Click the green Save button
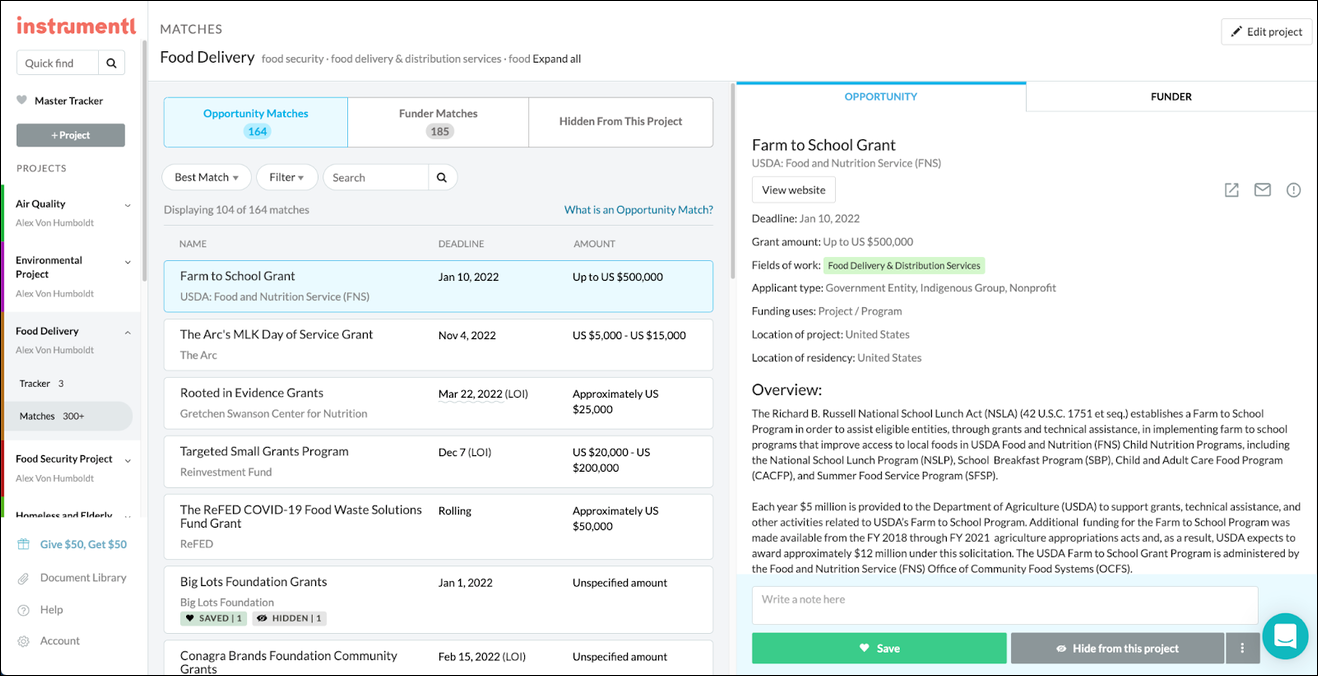Screen dimensions: 1318x676 (879, 648)
